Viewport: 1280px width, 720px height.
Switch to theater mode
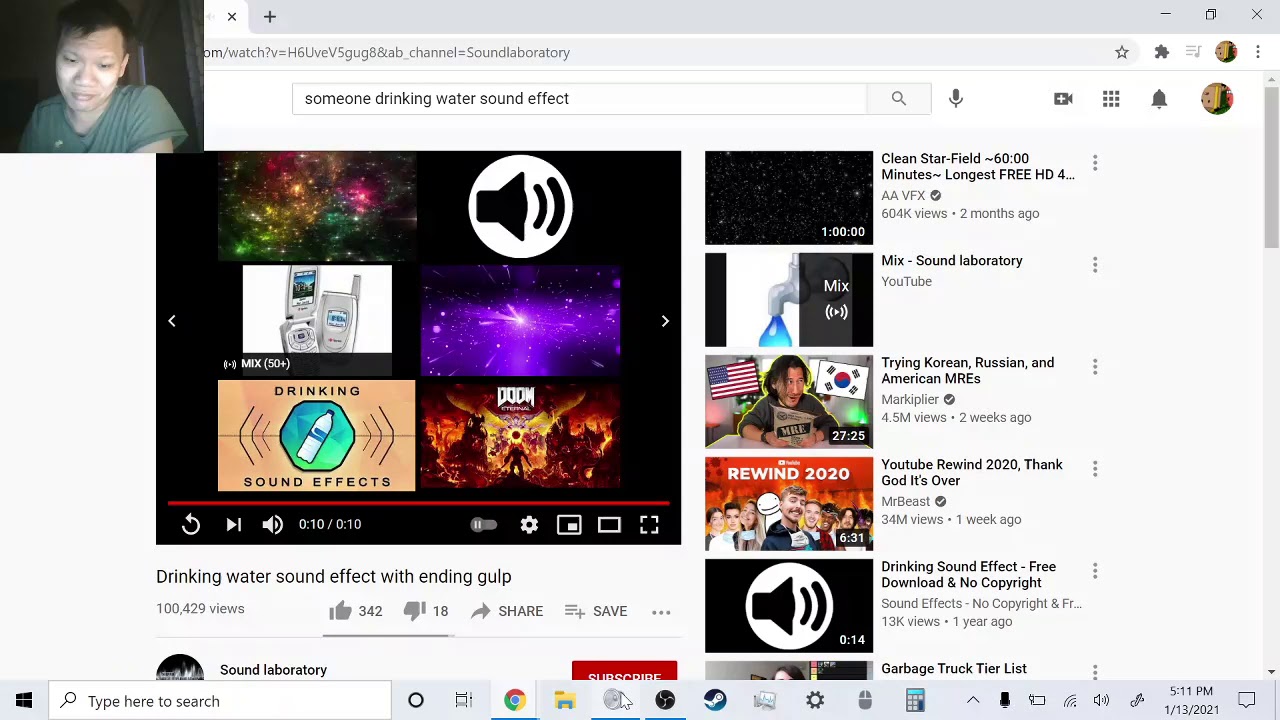(x=609, y=524)
